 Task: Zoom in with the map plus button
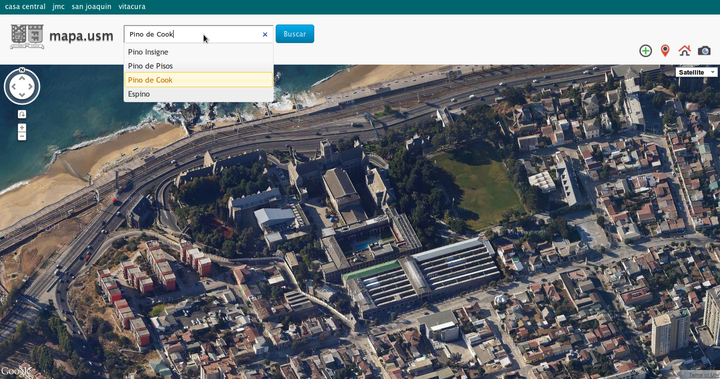coord(22,127)
